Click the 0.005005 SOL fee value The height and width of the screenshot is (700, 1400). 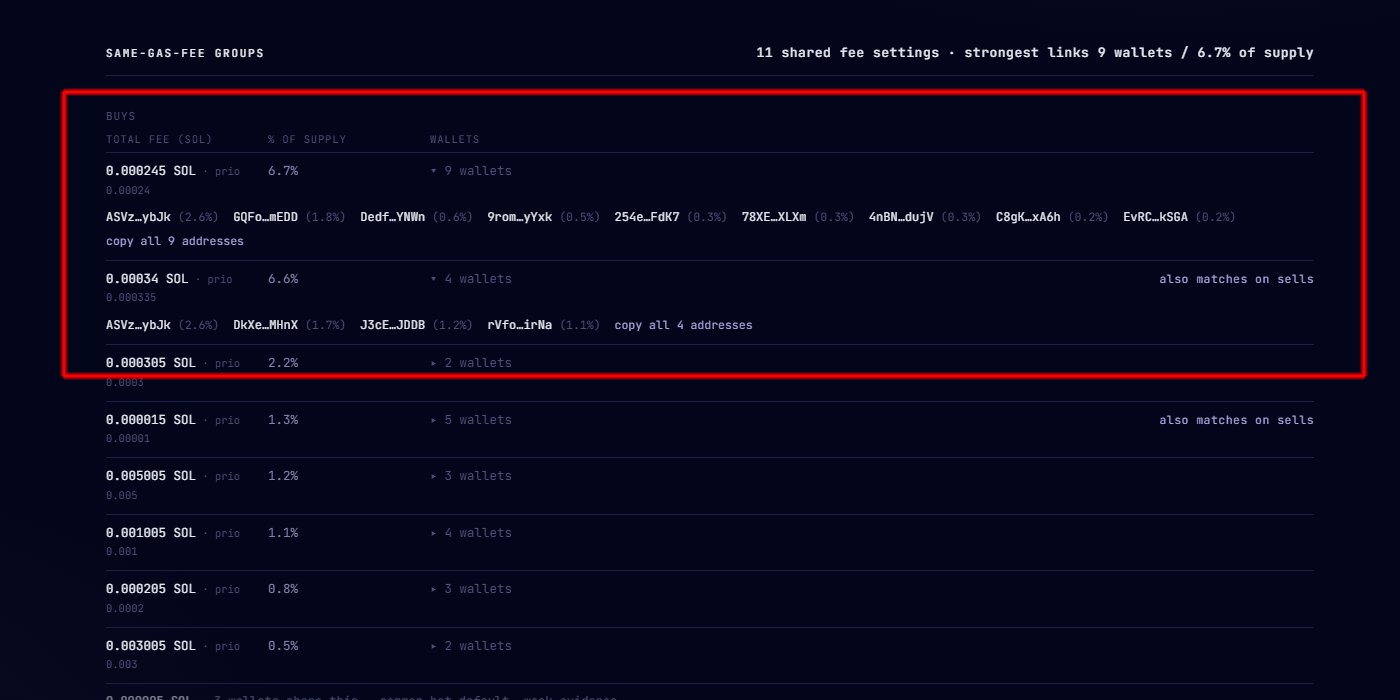151,476
